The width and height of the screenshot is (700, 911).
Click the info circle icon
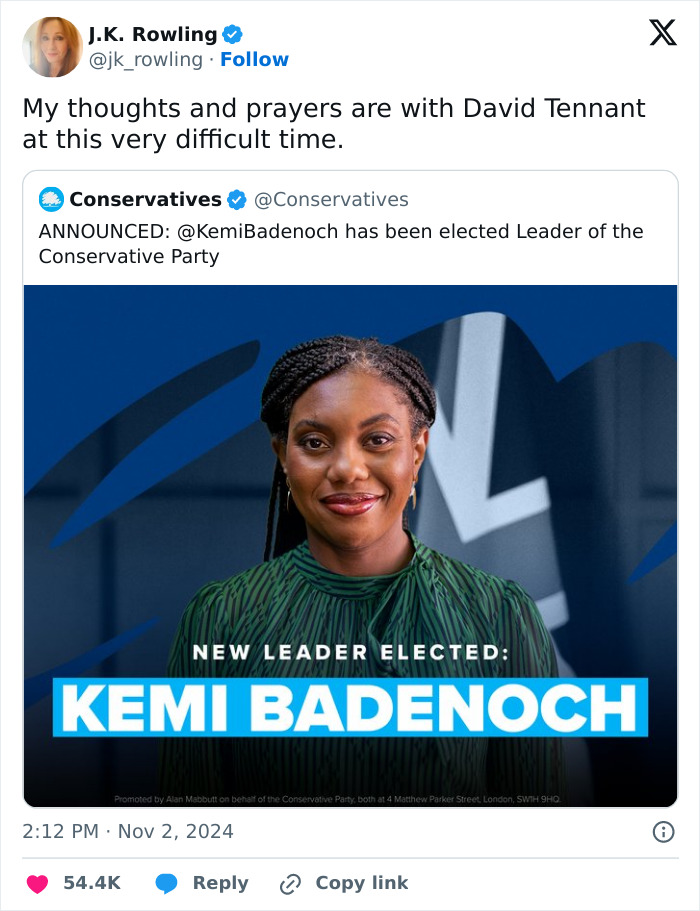pyautogui.click(x=663, y=832)
